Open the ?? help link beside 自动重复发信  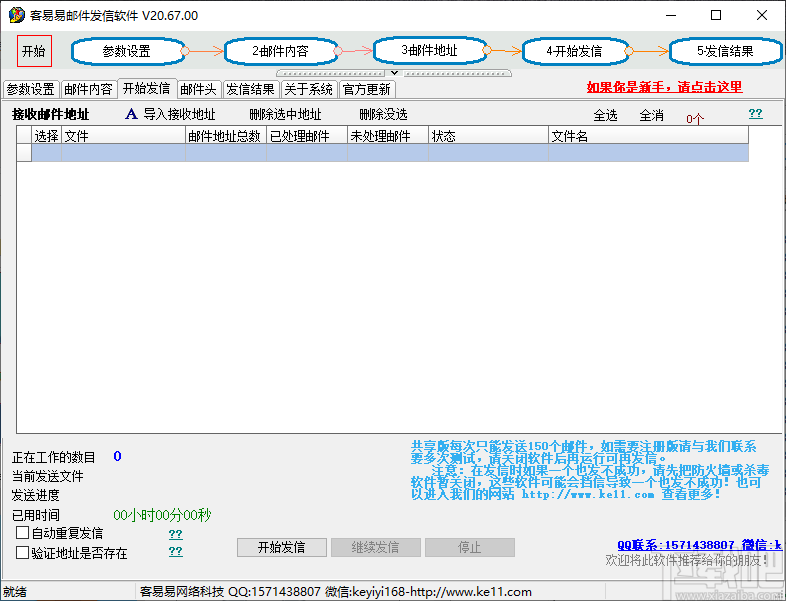[x=175, y=533]
